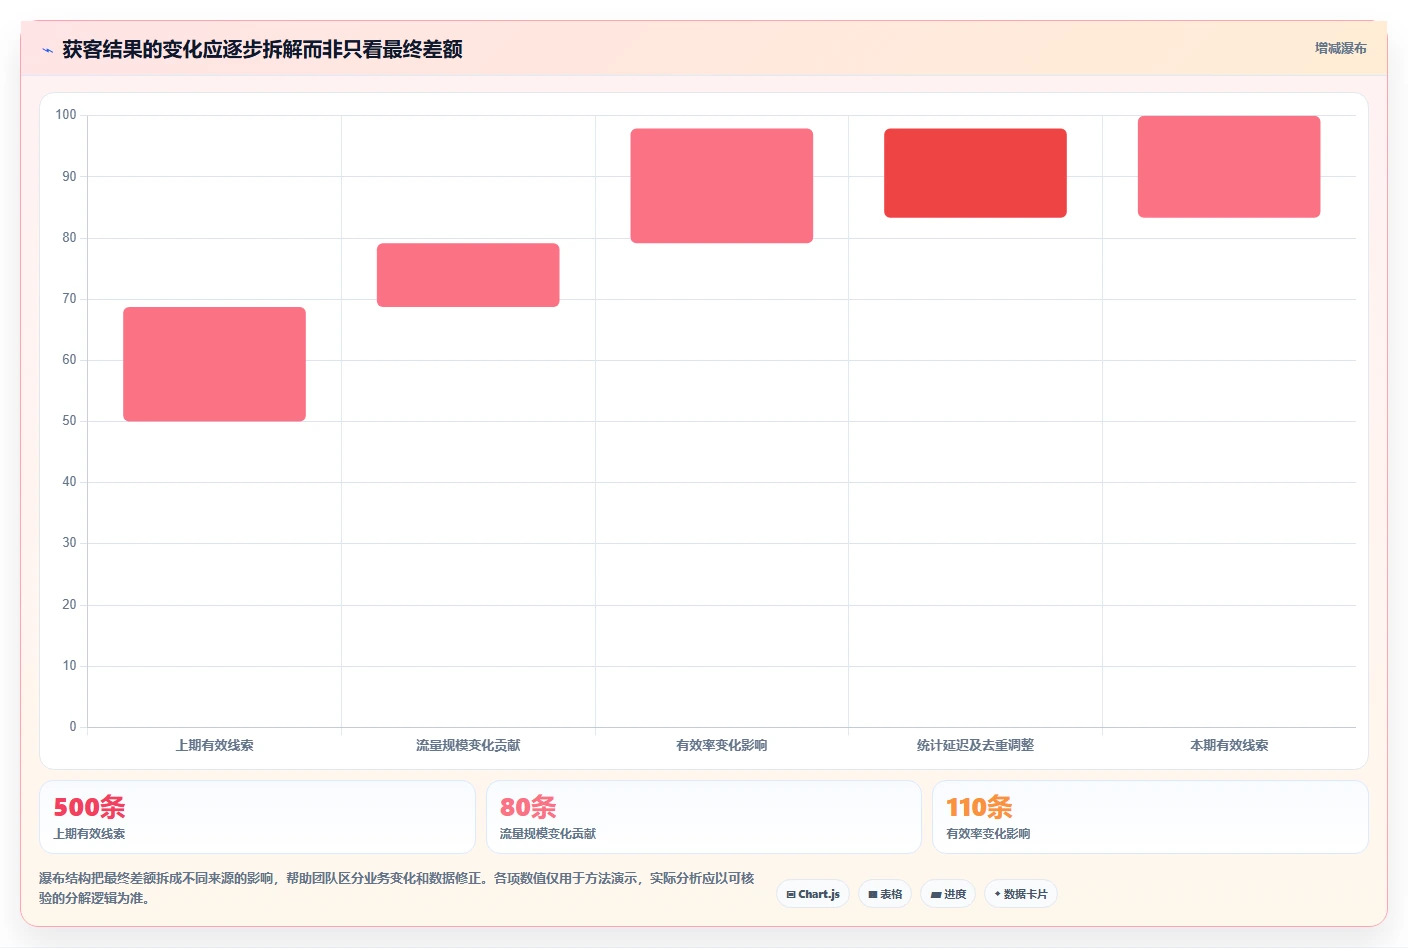Click the 110条 value in the third card

pos(979,807)
